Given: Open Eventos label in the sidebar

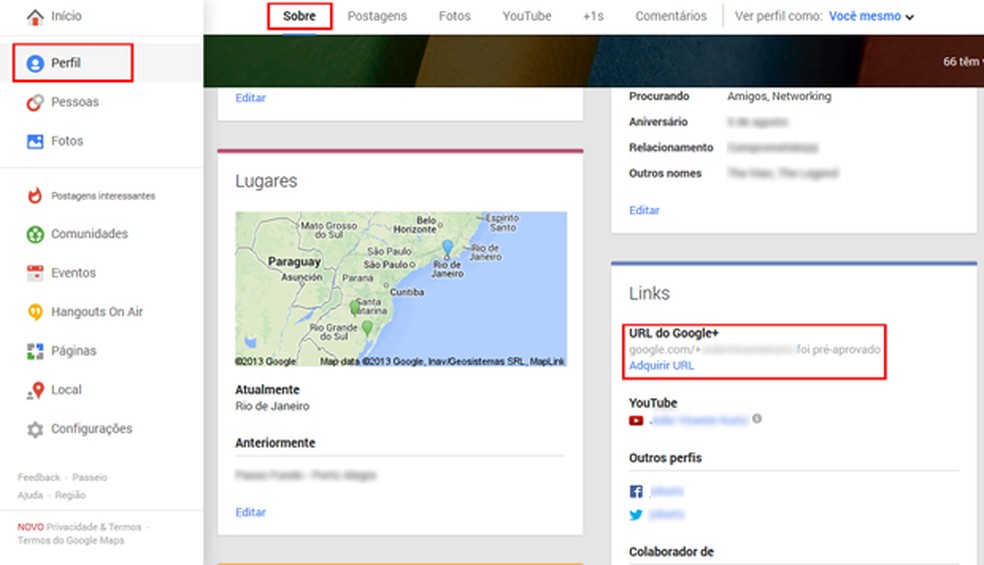Looking at the screenshot, I should (73, 273).
